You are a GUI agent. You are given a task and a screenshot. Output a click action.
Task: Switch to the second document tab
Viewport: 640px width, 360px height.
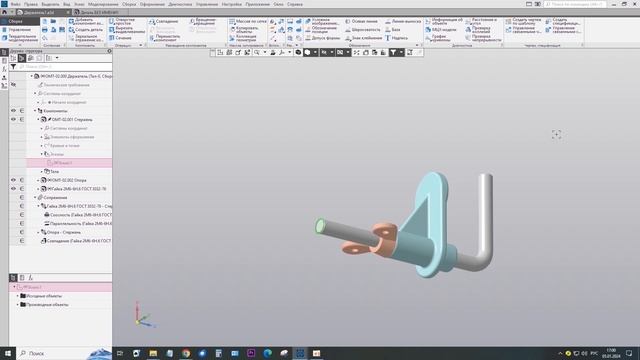tap(99, 12)
